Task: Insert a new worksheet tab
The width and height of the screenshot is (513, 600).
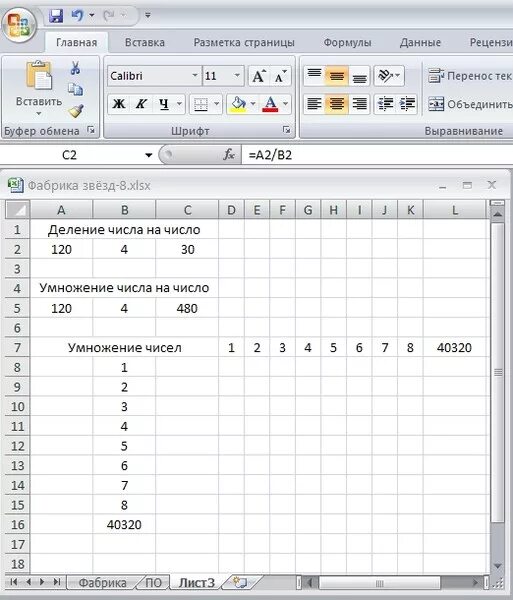Action: click(x=240, y=582)
